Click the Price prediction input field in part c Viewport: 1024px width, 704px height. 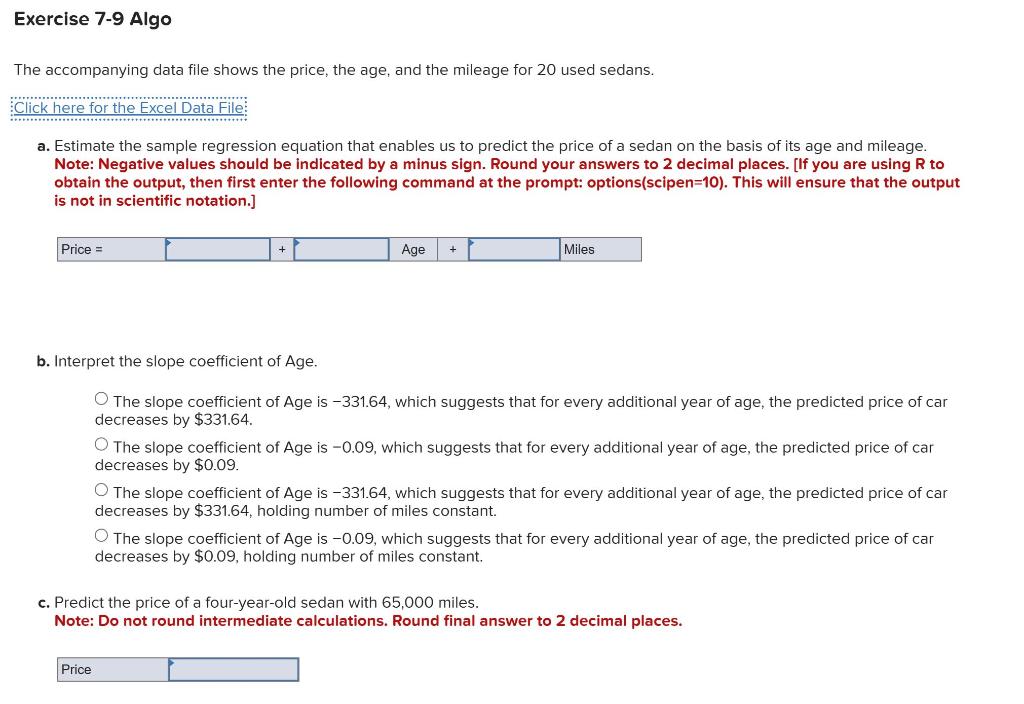click(235, 669)
